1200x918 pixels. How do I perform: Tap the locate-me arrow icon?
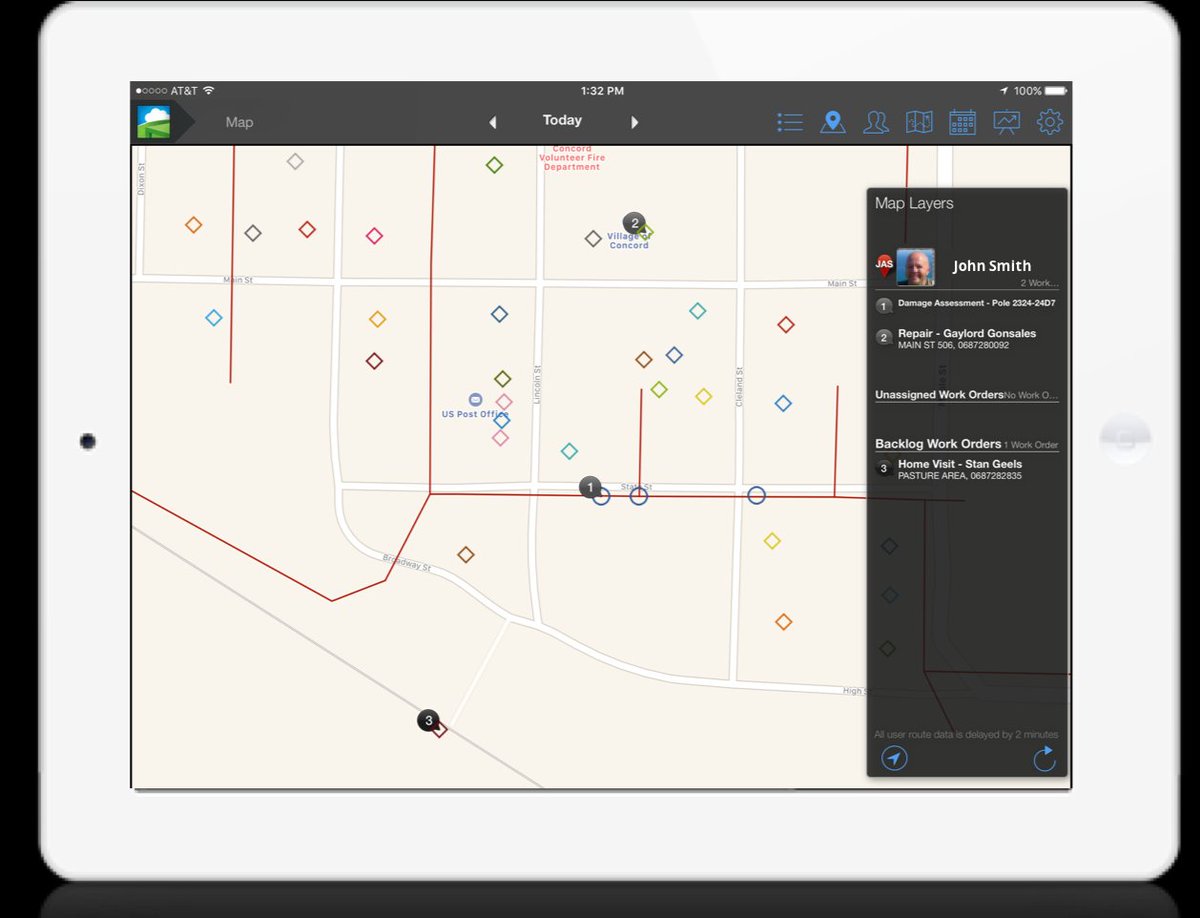pyautogui.click(x=894, y=759)
